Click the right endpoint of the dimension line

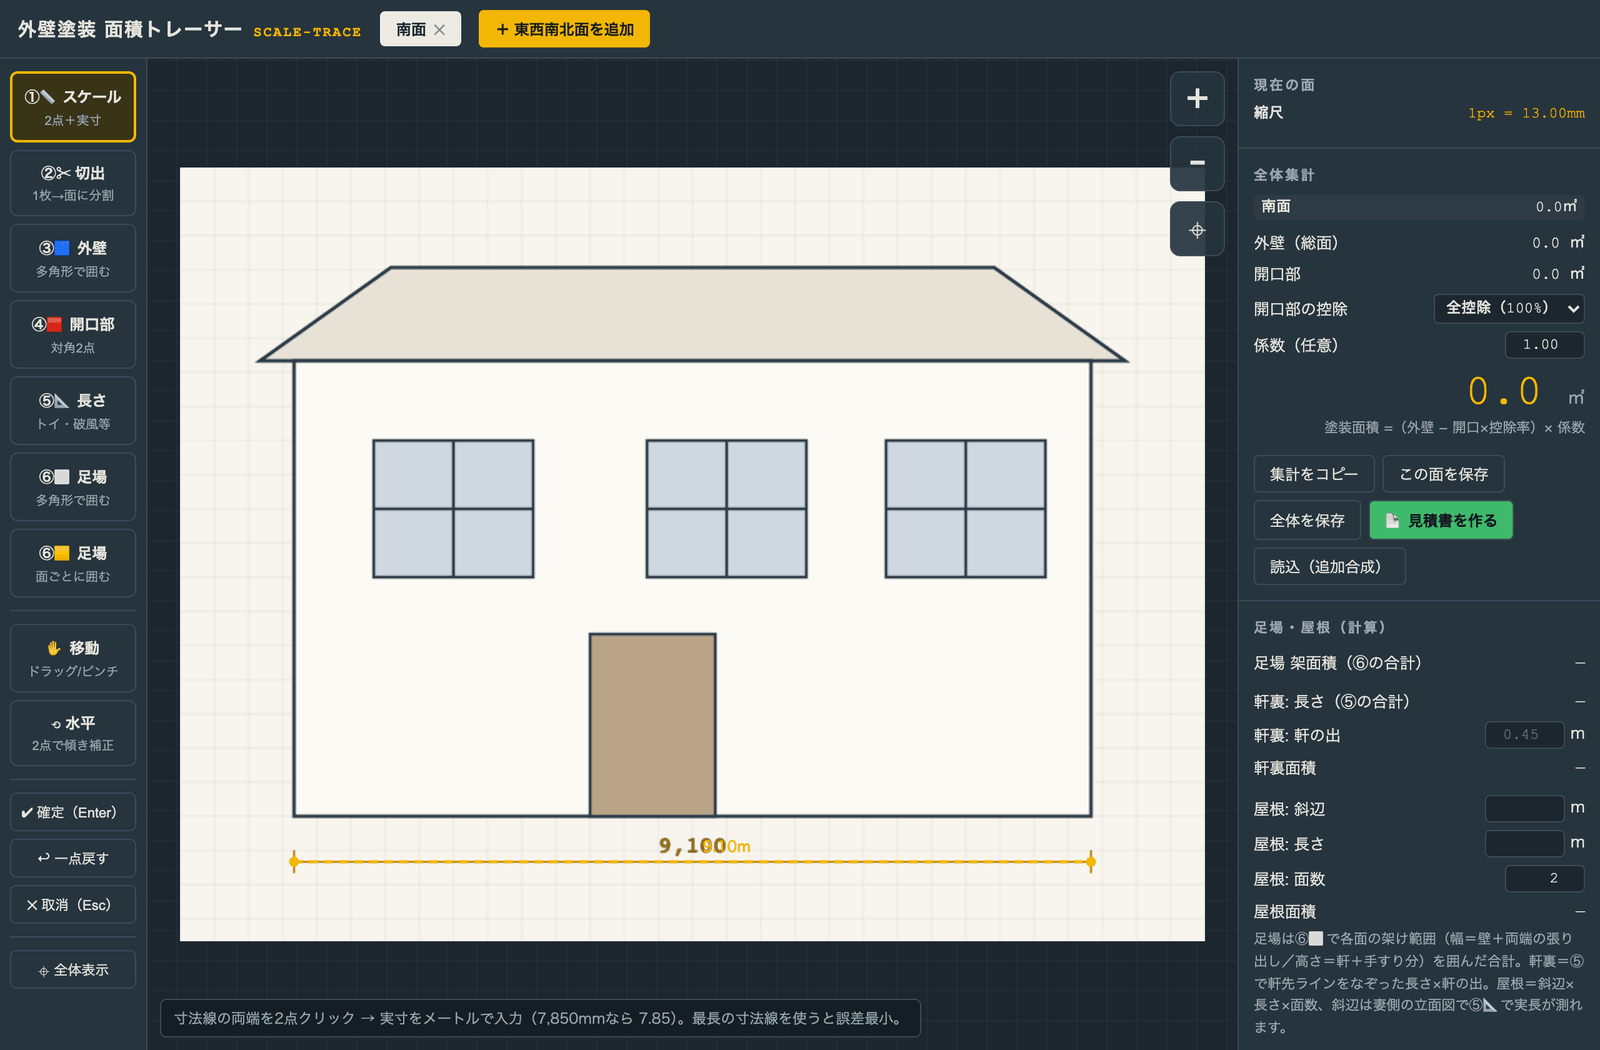(x=1091, y=861)
